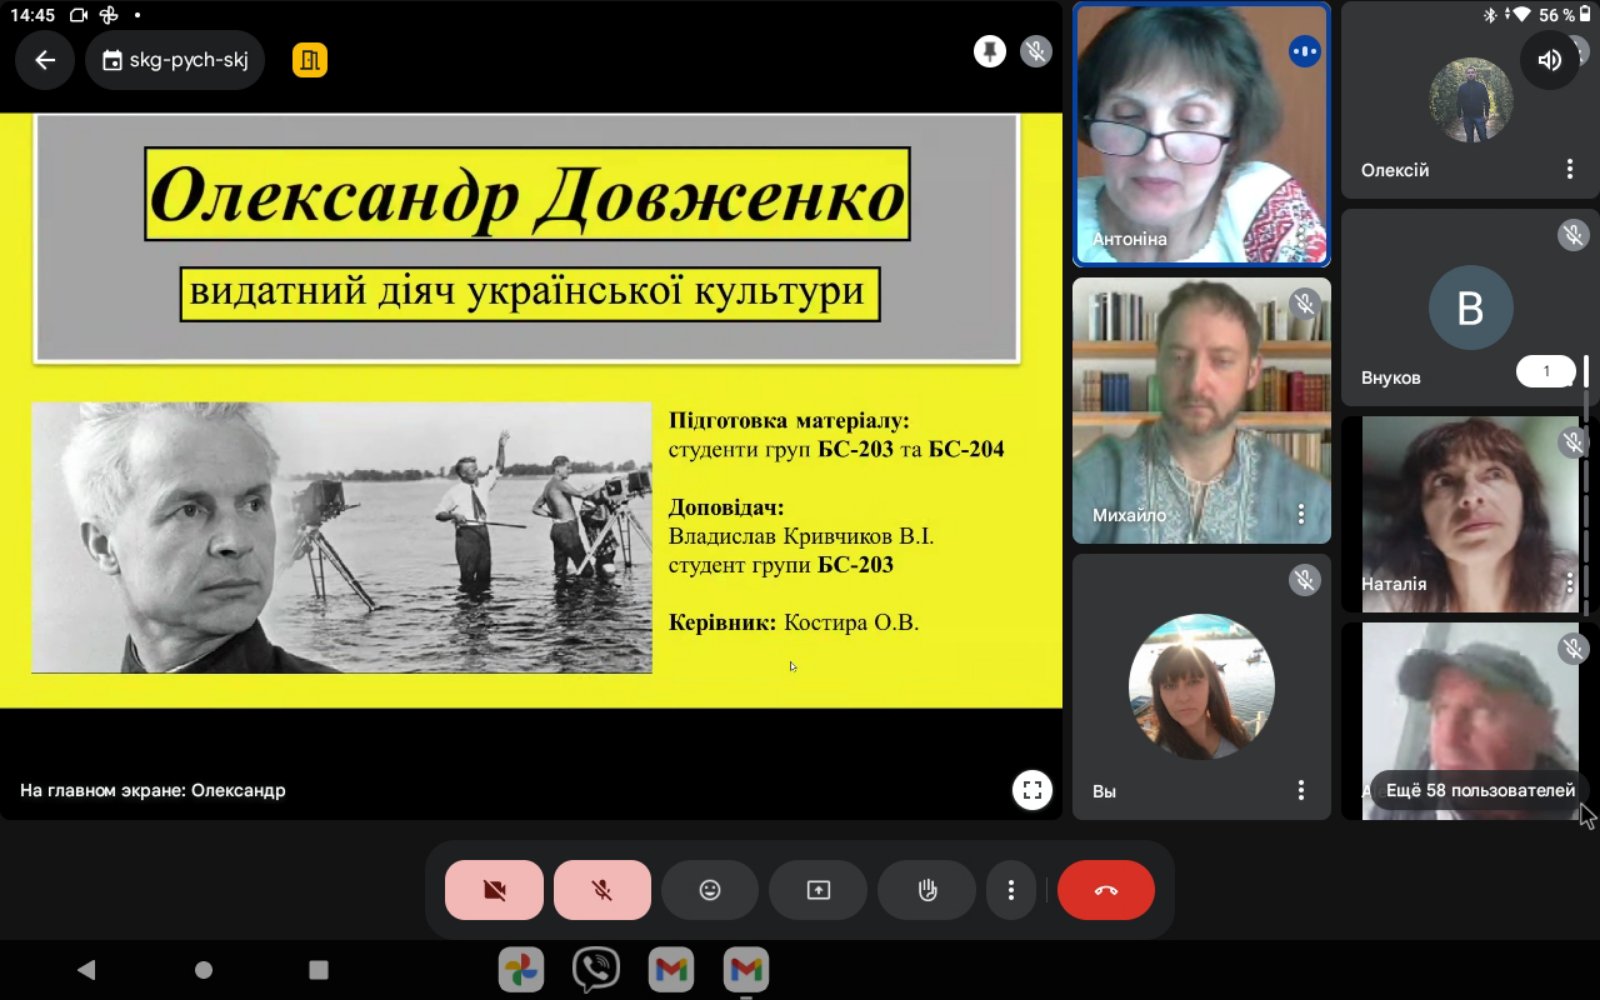Unpin the presentation with pin icon
This screenshot has height=1000, width=1600.
990,52
